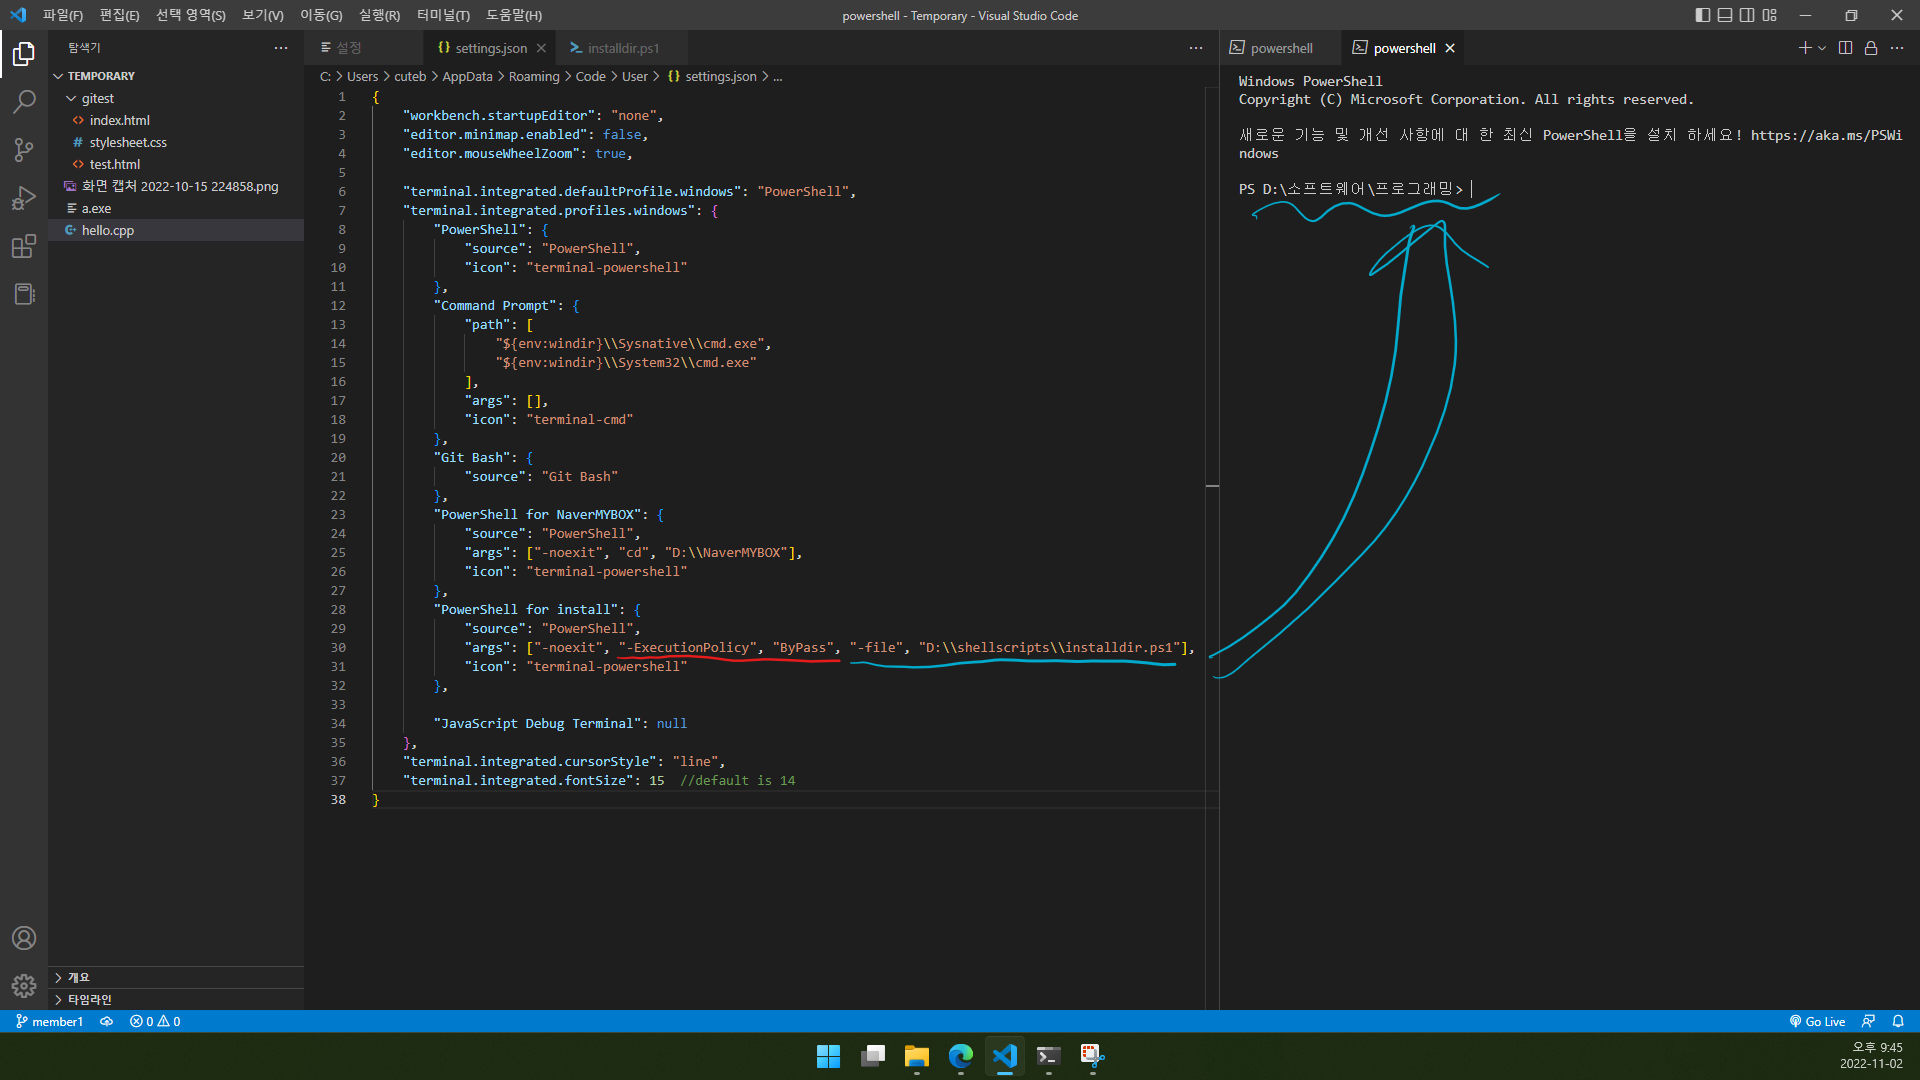This screenshot has height=1080, width=1920.
Task: Open notifications bell in status bar
Action: 1898,1021
